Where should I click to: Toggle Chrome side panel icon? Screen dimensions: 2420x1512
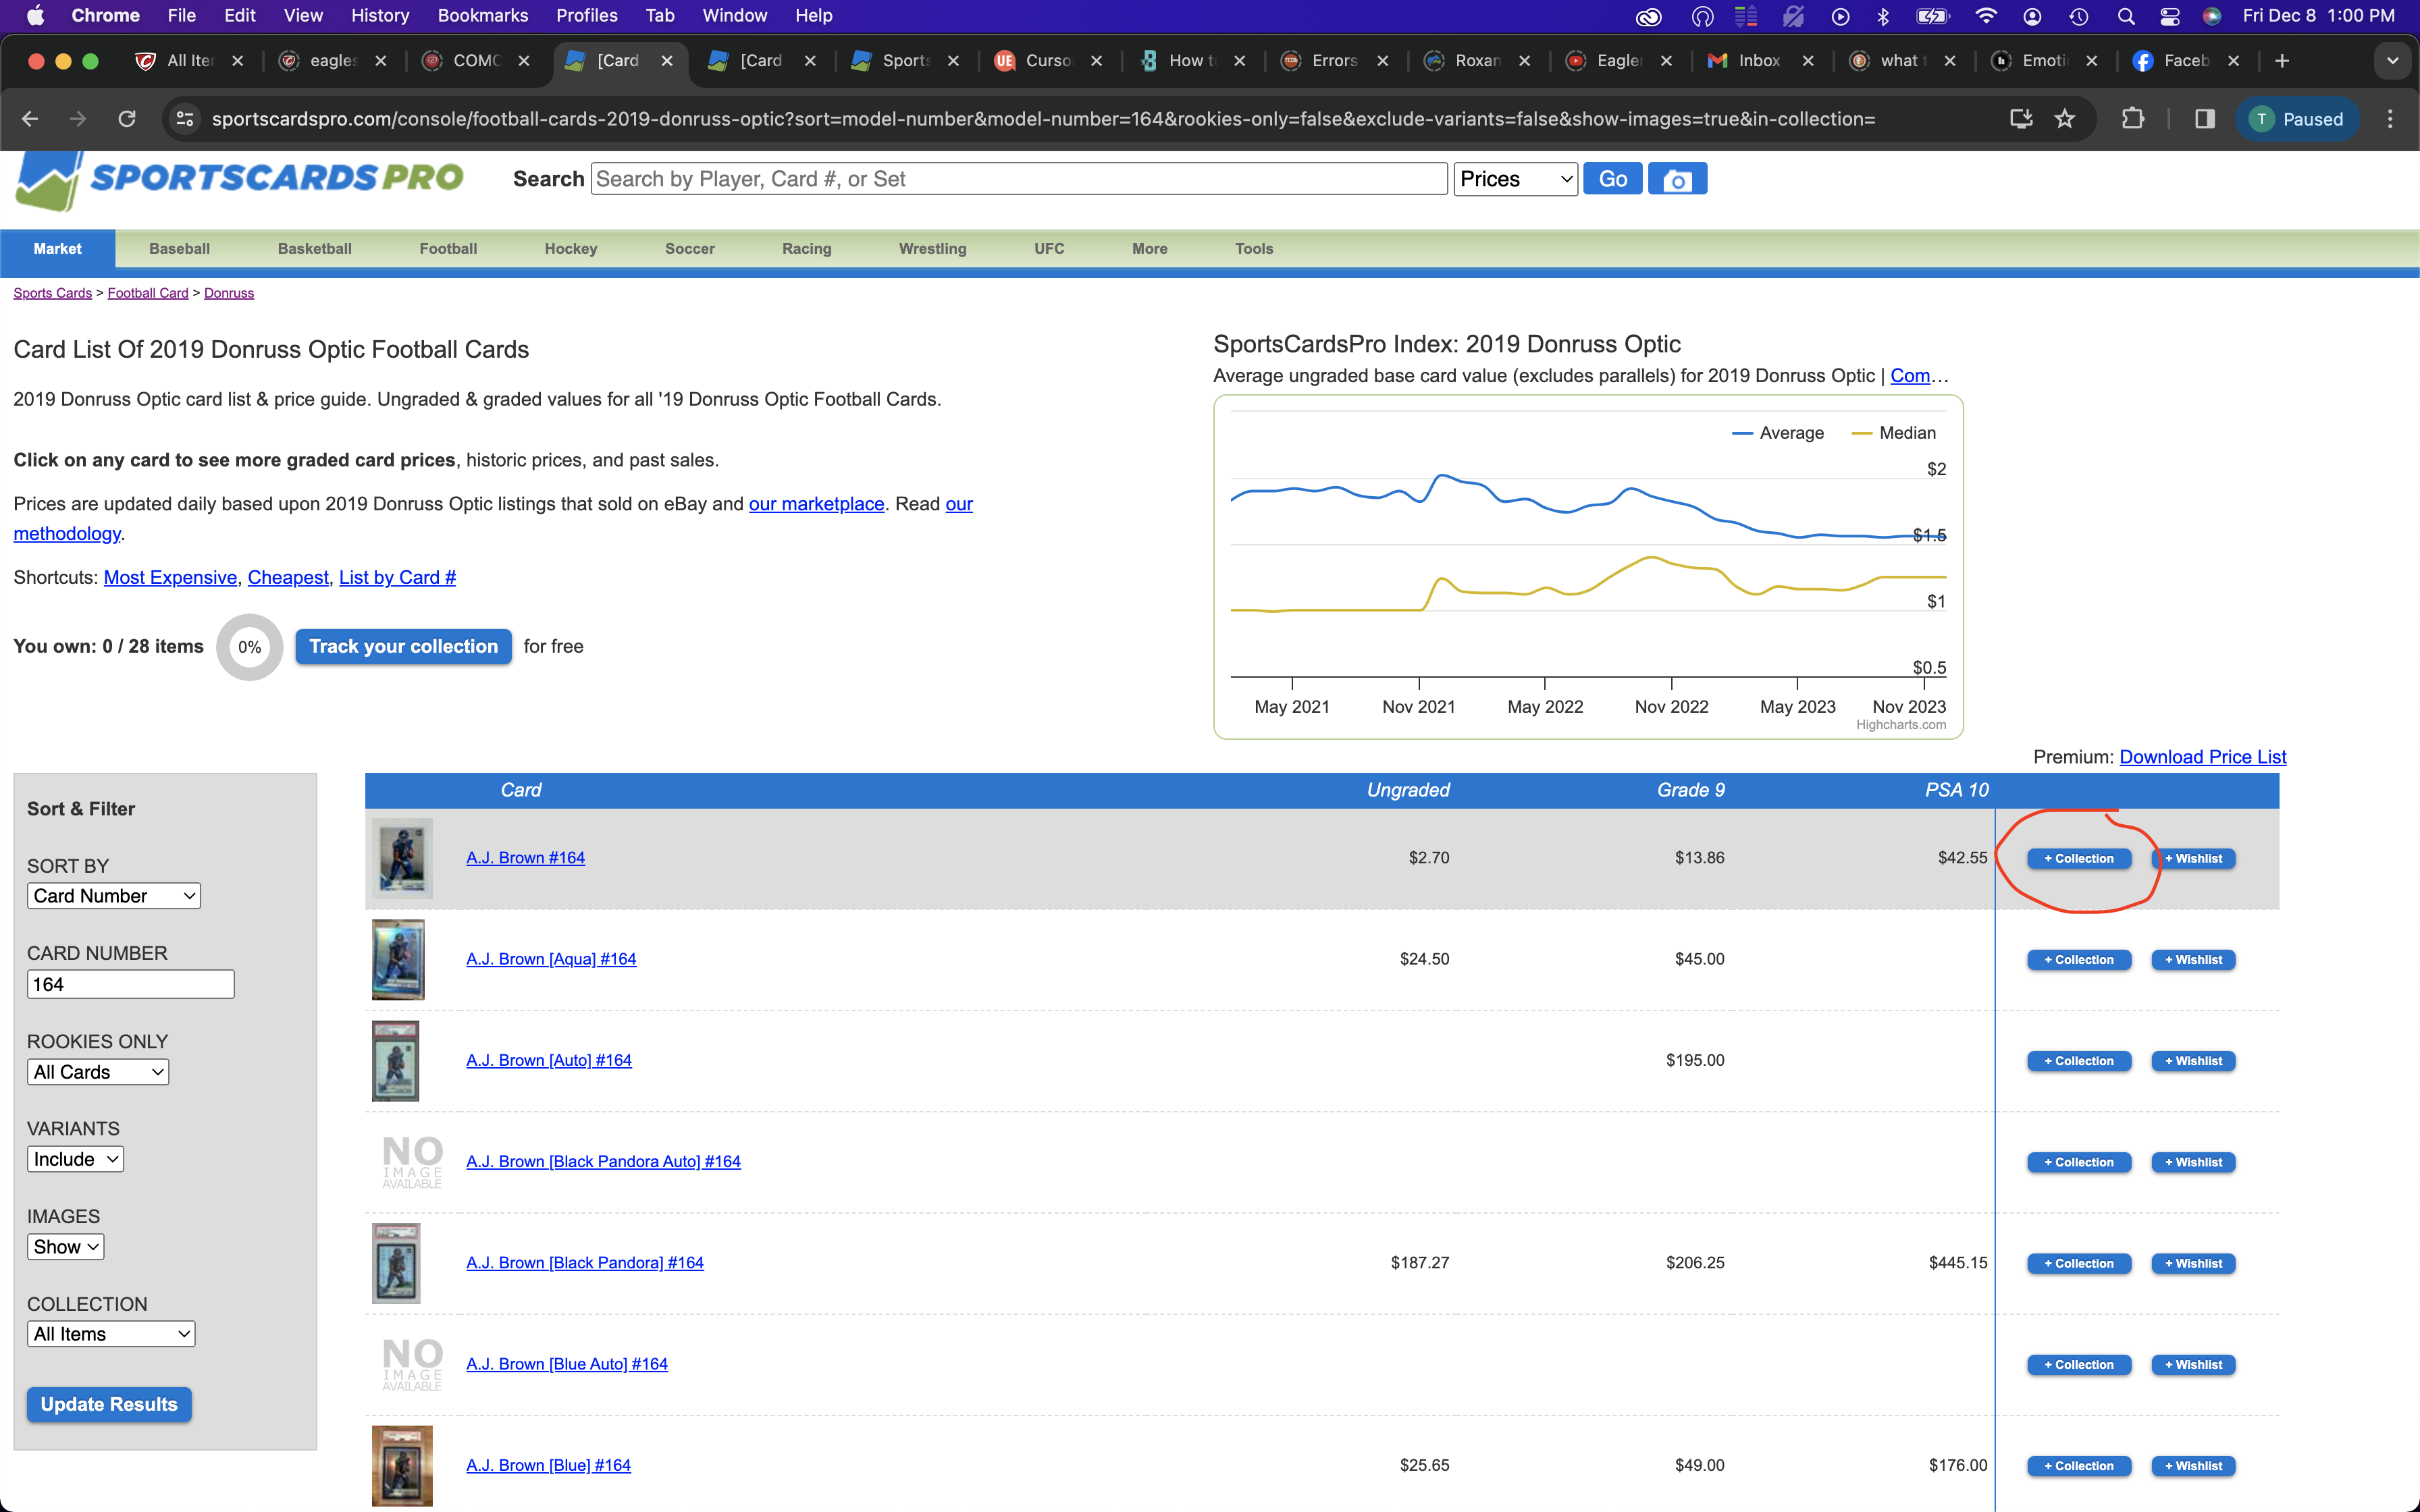point(2204,119)
